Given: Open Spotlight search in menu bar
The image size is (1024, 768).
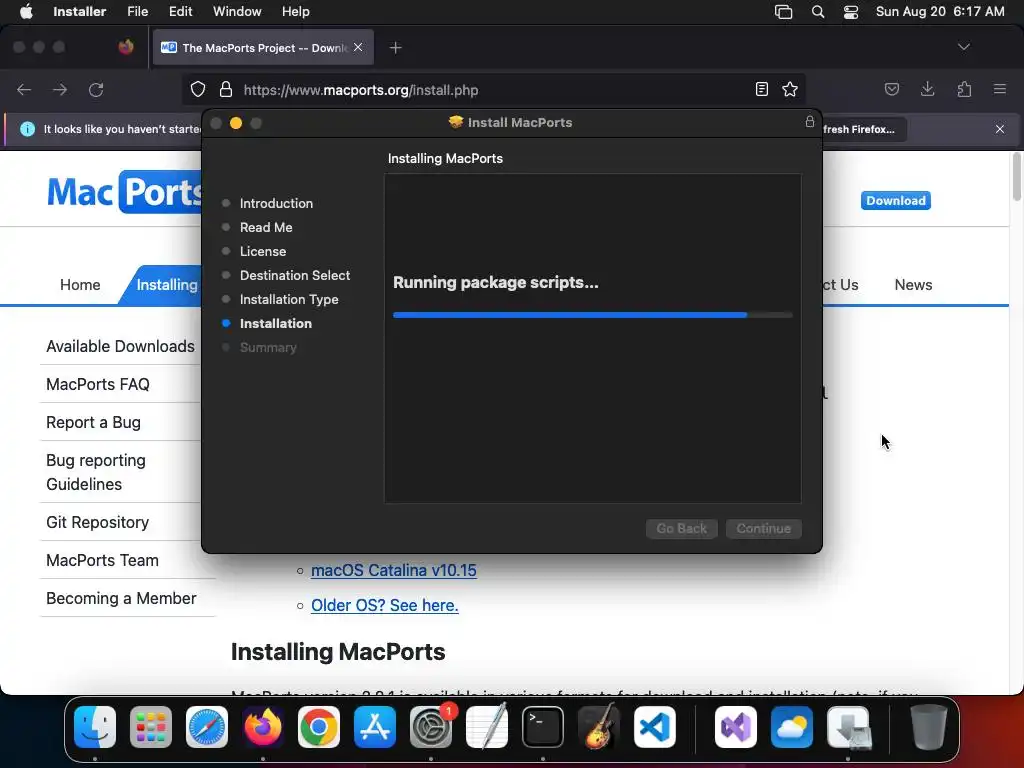Looking at the screenshot, I should [x=818, y=12].
